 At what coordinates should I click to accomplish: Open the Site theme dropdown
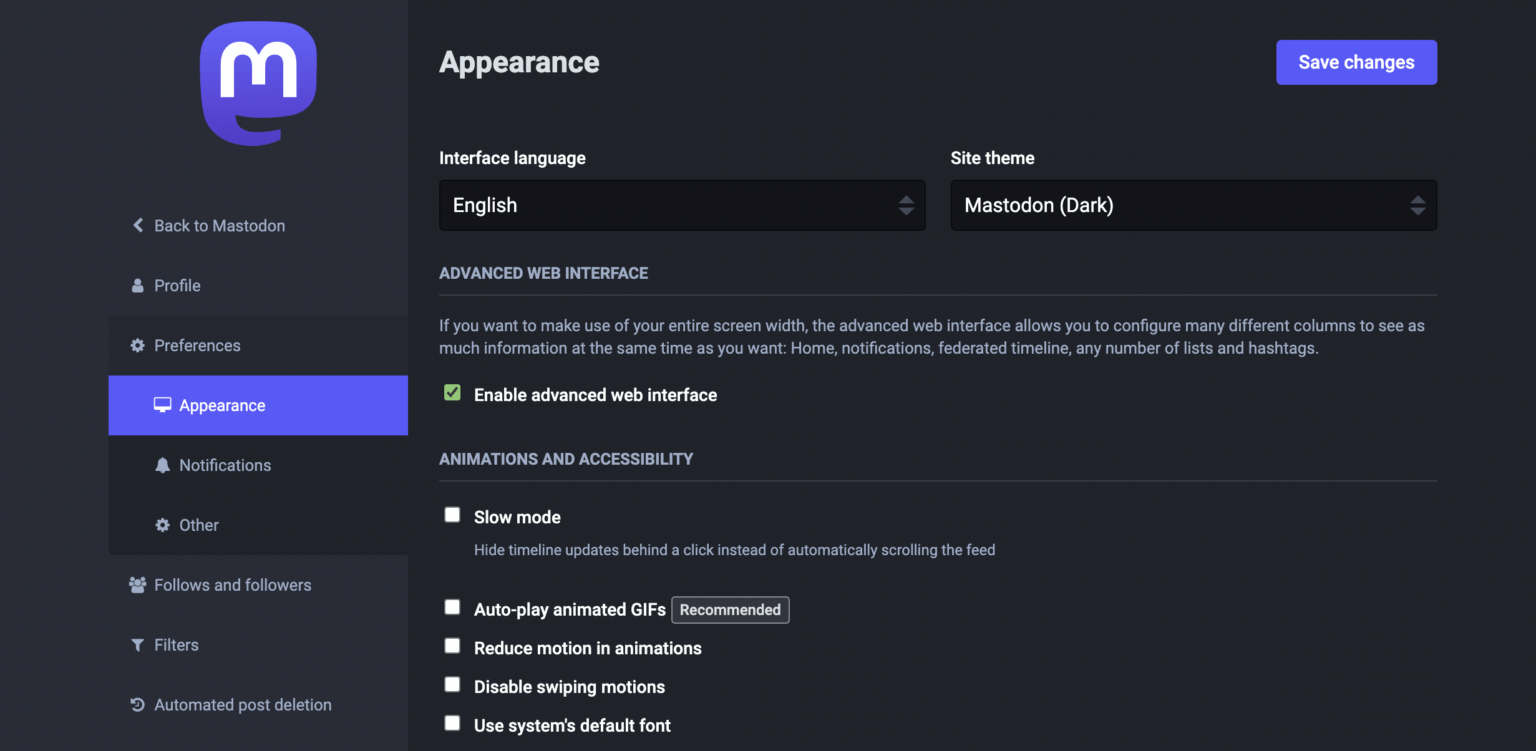(x=1193, y=205)
